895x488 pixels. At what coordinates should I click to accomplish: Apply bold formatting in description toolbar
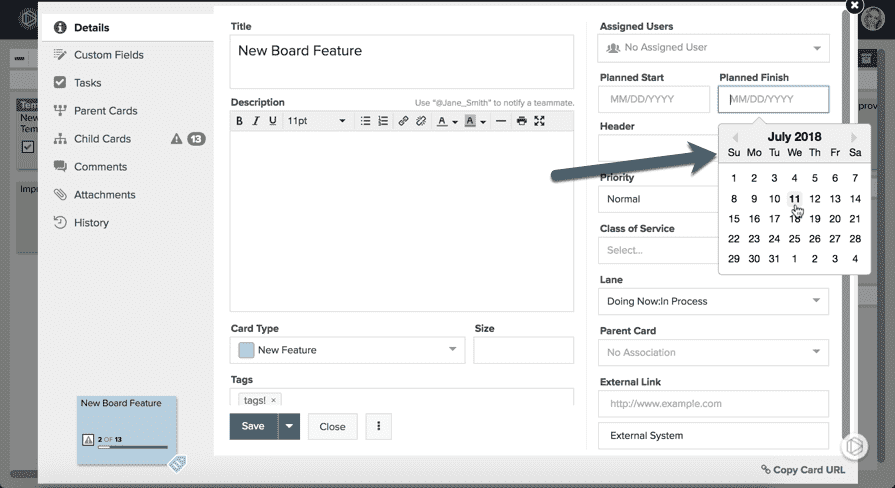(240, 121)
